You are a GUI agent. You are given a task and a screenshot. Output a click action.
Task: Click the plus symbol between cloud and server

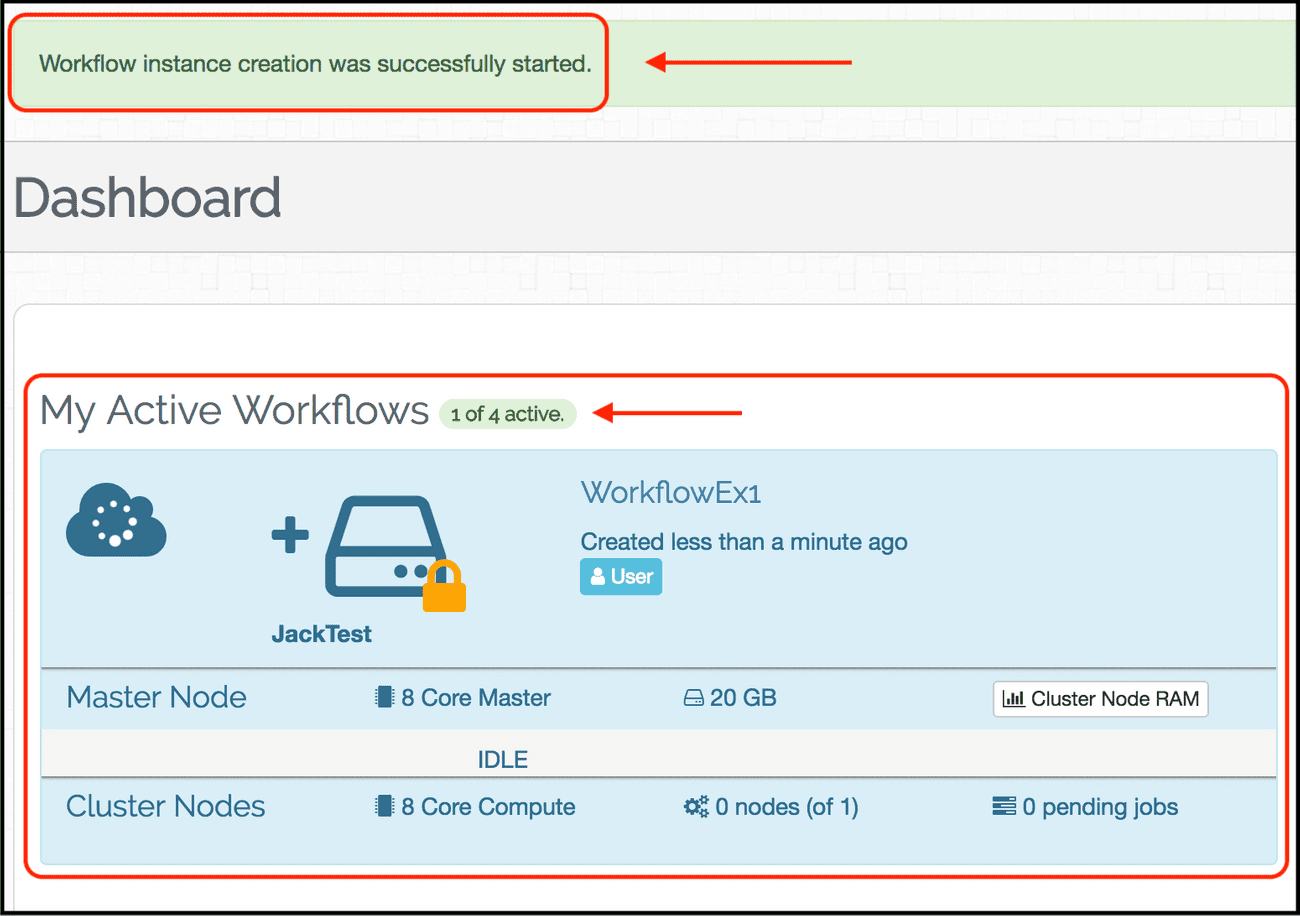point(288,536)
